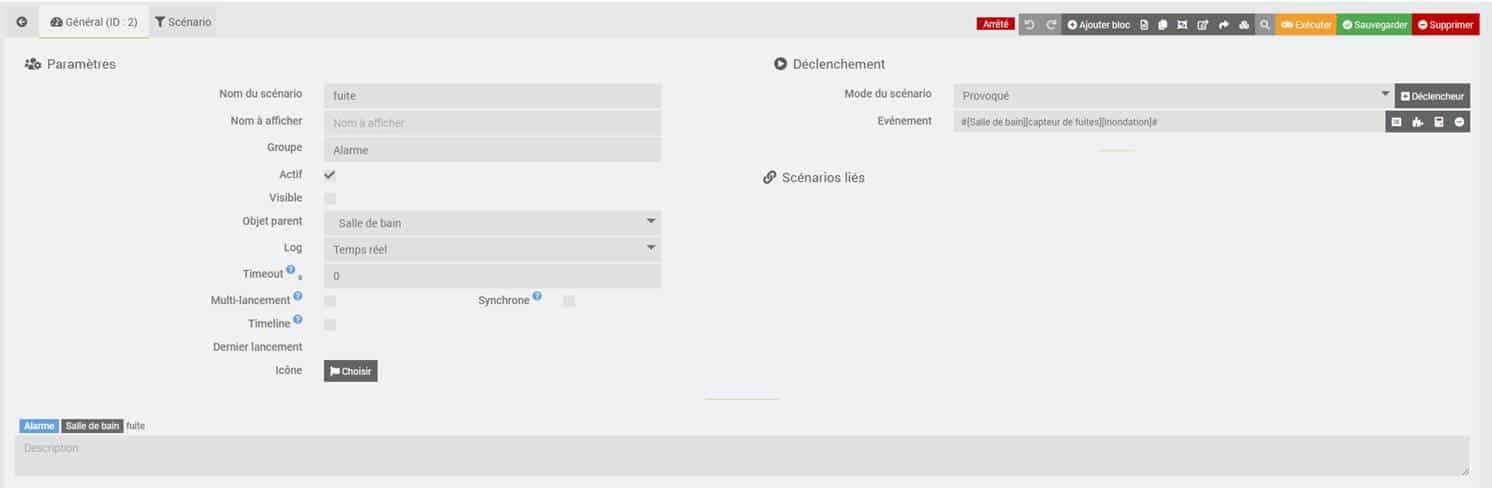Click help icon next to Synchrone
Image resolution: width=1492 pixels, height=488 pixels.
tap(537, 296)
